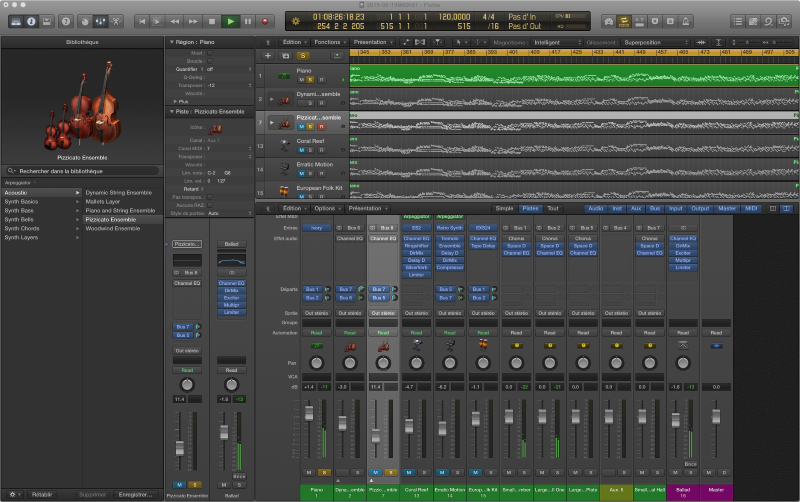Mute the Coral Reef track
This screenshot has height=502, width=800.
tap(300, 150)
